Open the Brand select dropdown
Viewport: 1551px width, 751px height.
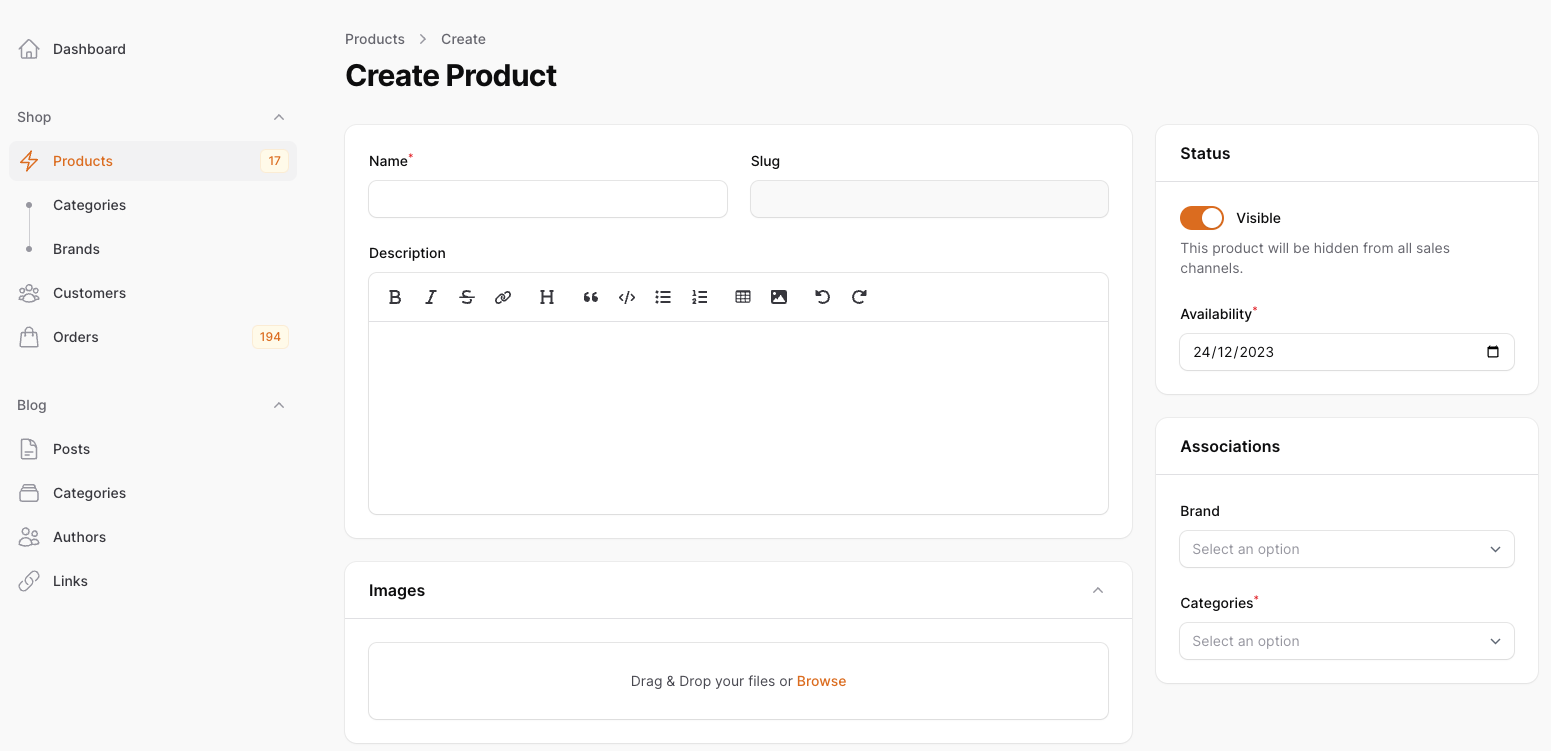[x=1347, y=549]
